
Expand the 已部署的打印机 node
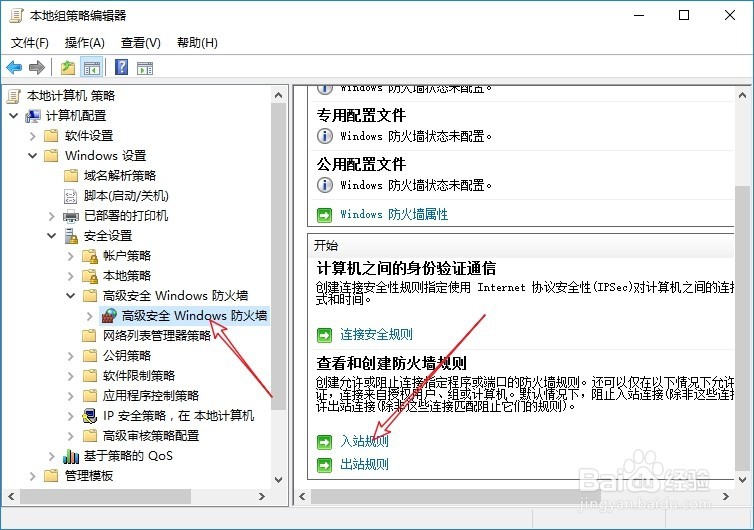click(52, 216)
